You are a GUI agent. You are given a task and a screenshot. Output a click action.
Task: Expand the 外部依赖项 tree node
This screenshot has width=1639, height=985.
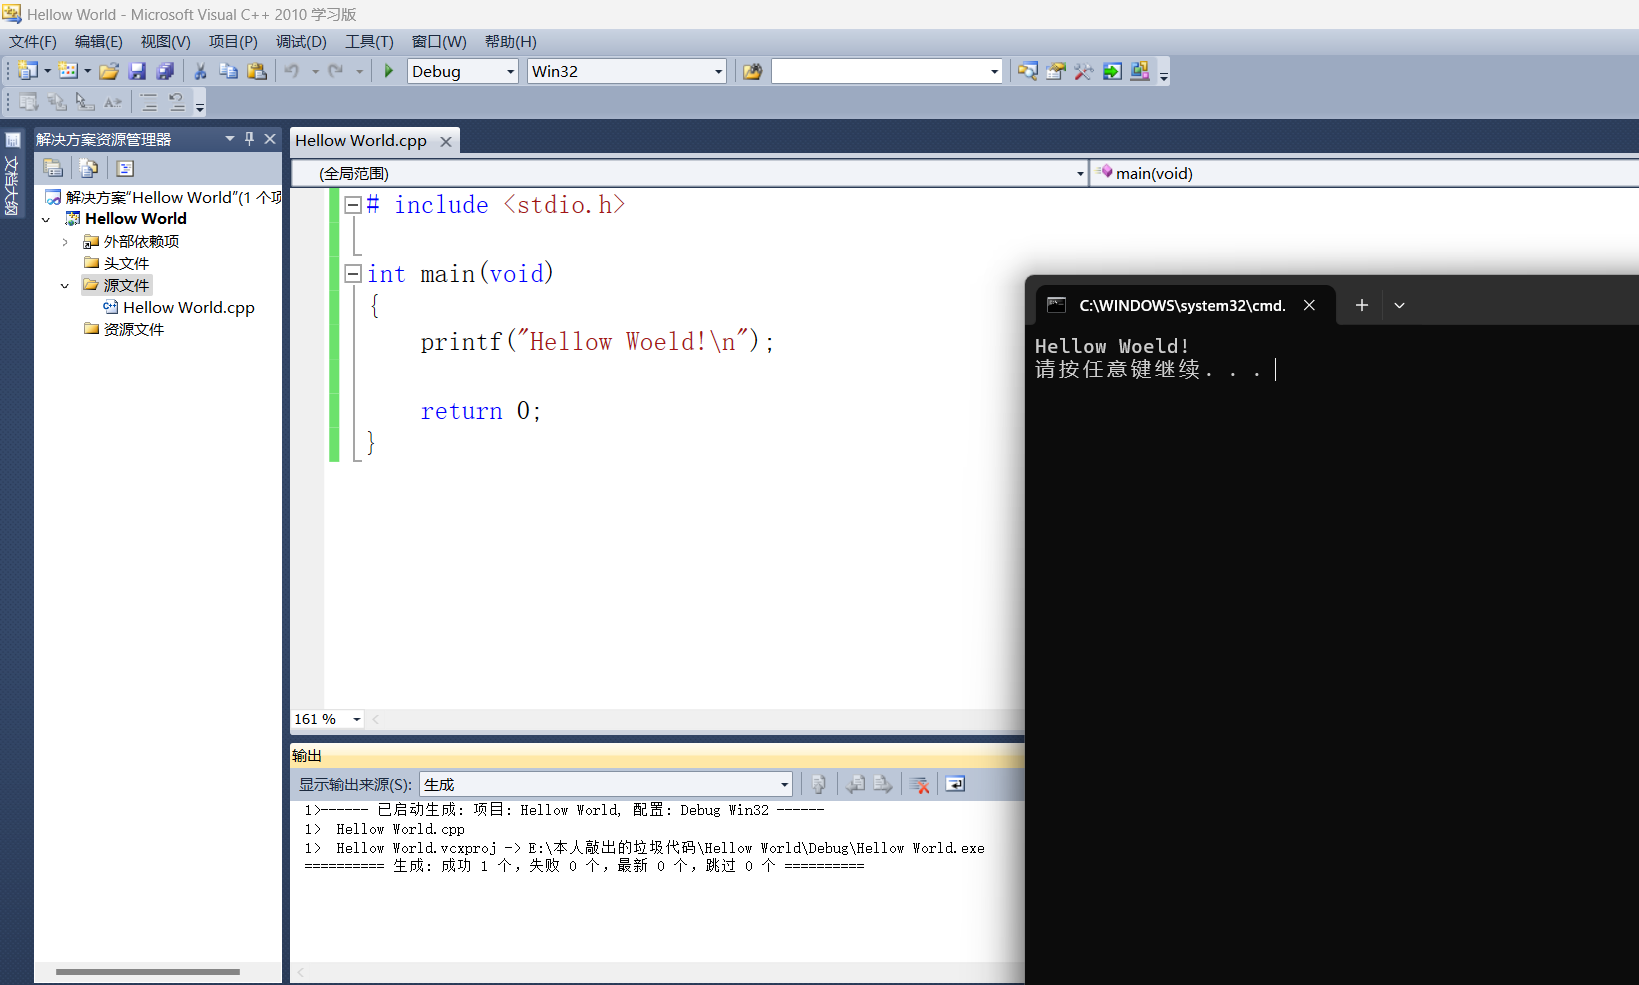click(65, 241)
